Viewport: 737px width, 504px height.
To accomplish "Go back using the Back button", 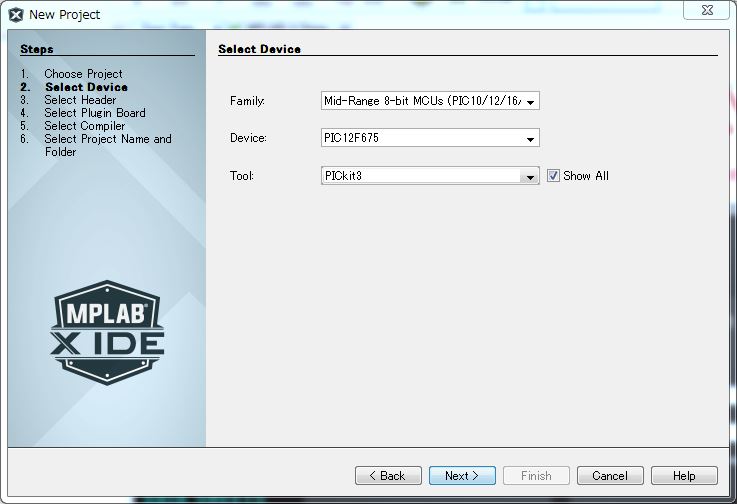I will pos(388,476).
